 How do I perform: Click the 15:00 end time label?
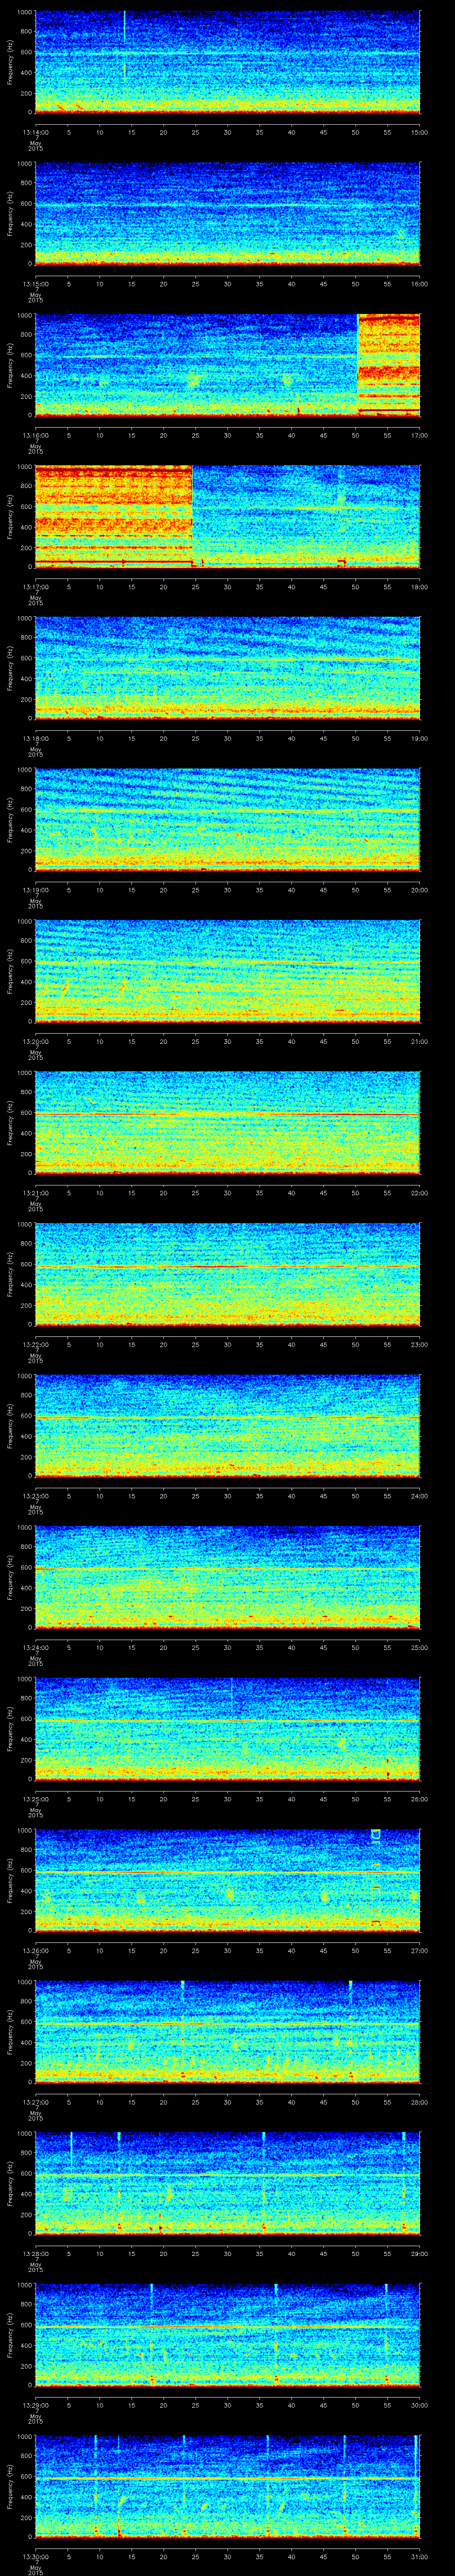419,132
